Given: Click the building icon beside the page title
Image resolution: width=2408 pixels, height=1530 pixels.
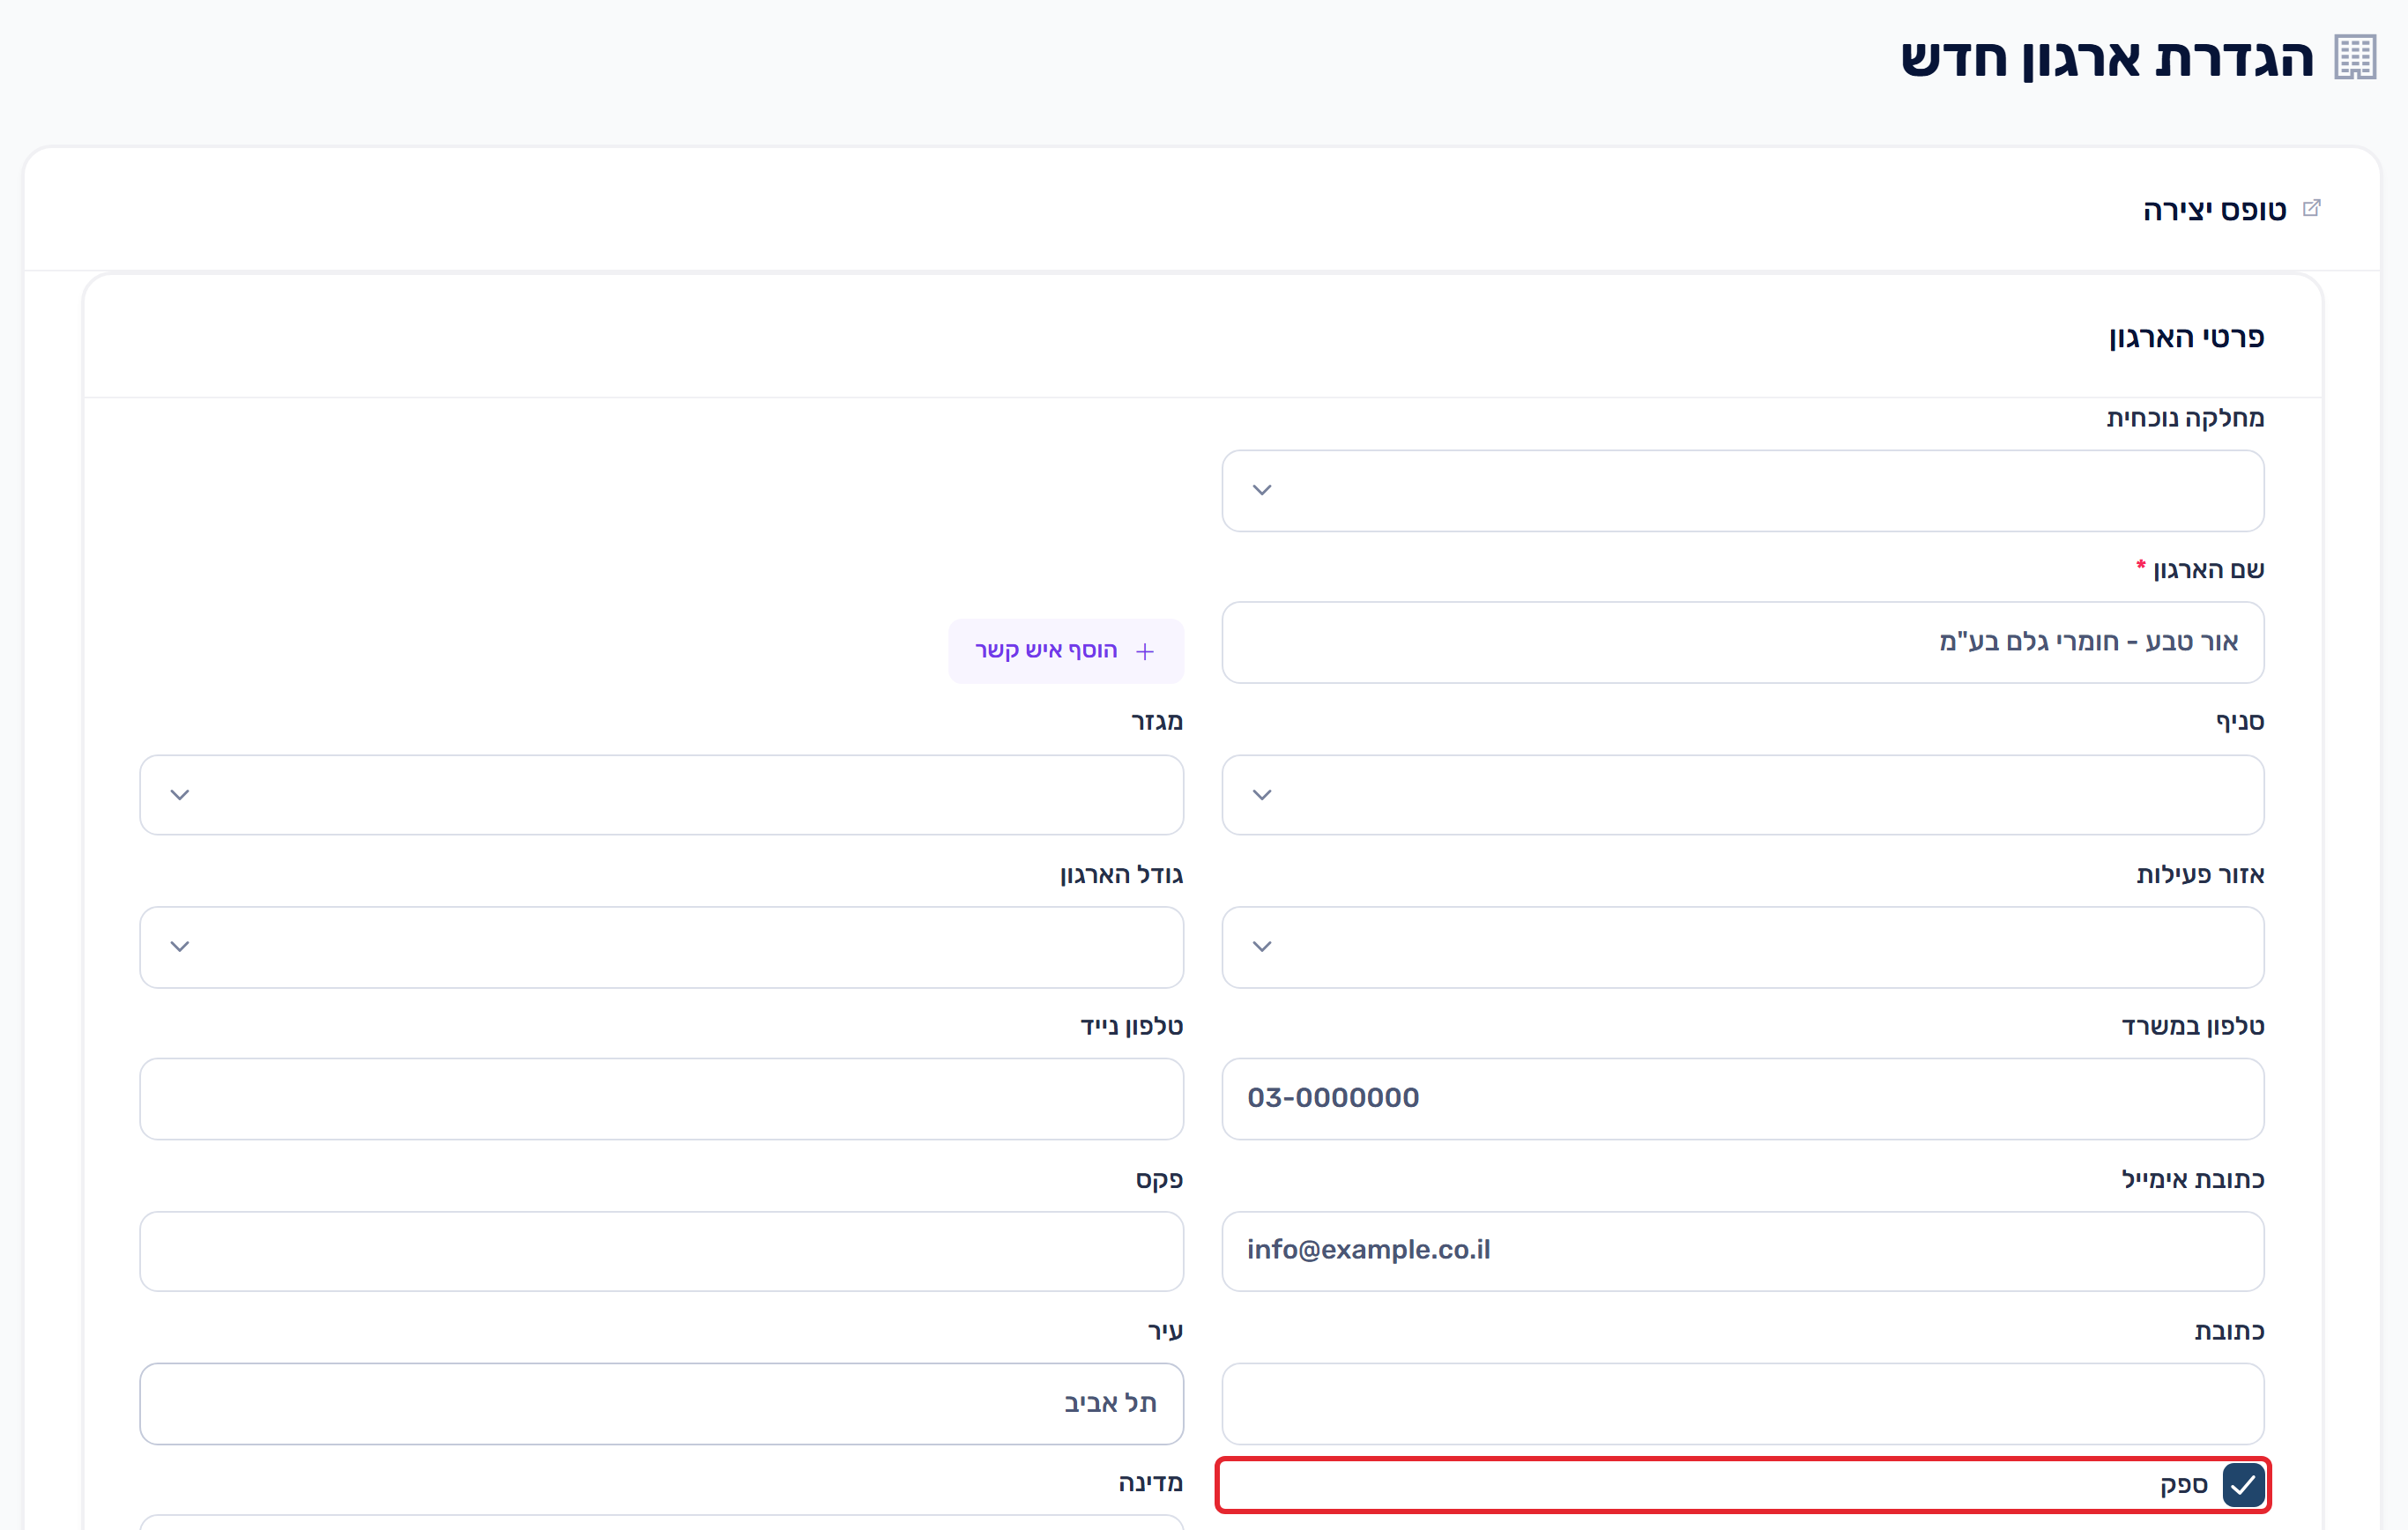Looking at the screenshot, I should click(x=2354, y=57).
